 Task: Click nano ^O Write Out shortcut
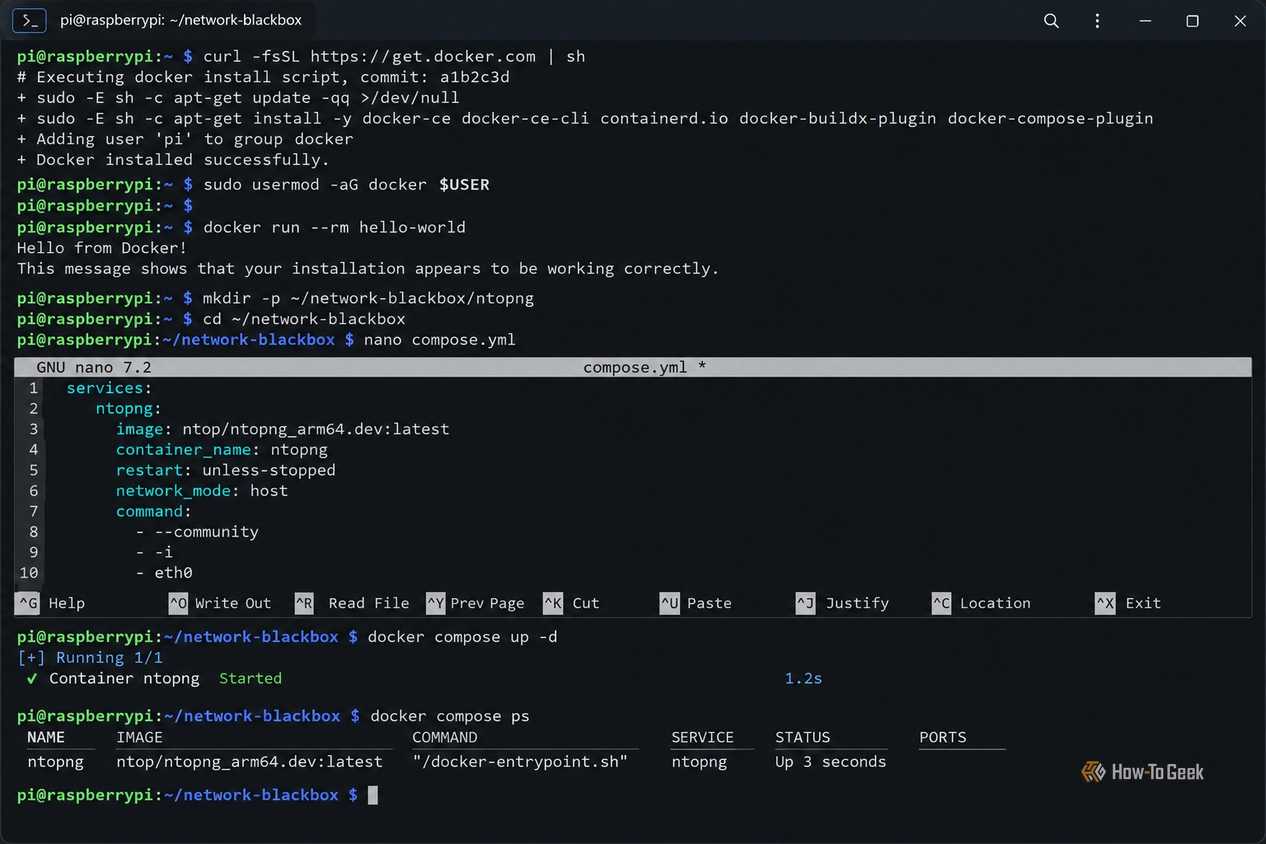(x=220, y=603)
